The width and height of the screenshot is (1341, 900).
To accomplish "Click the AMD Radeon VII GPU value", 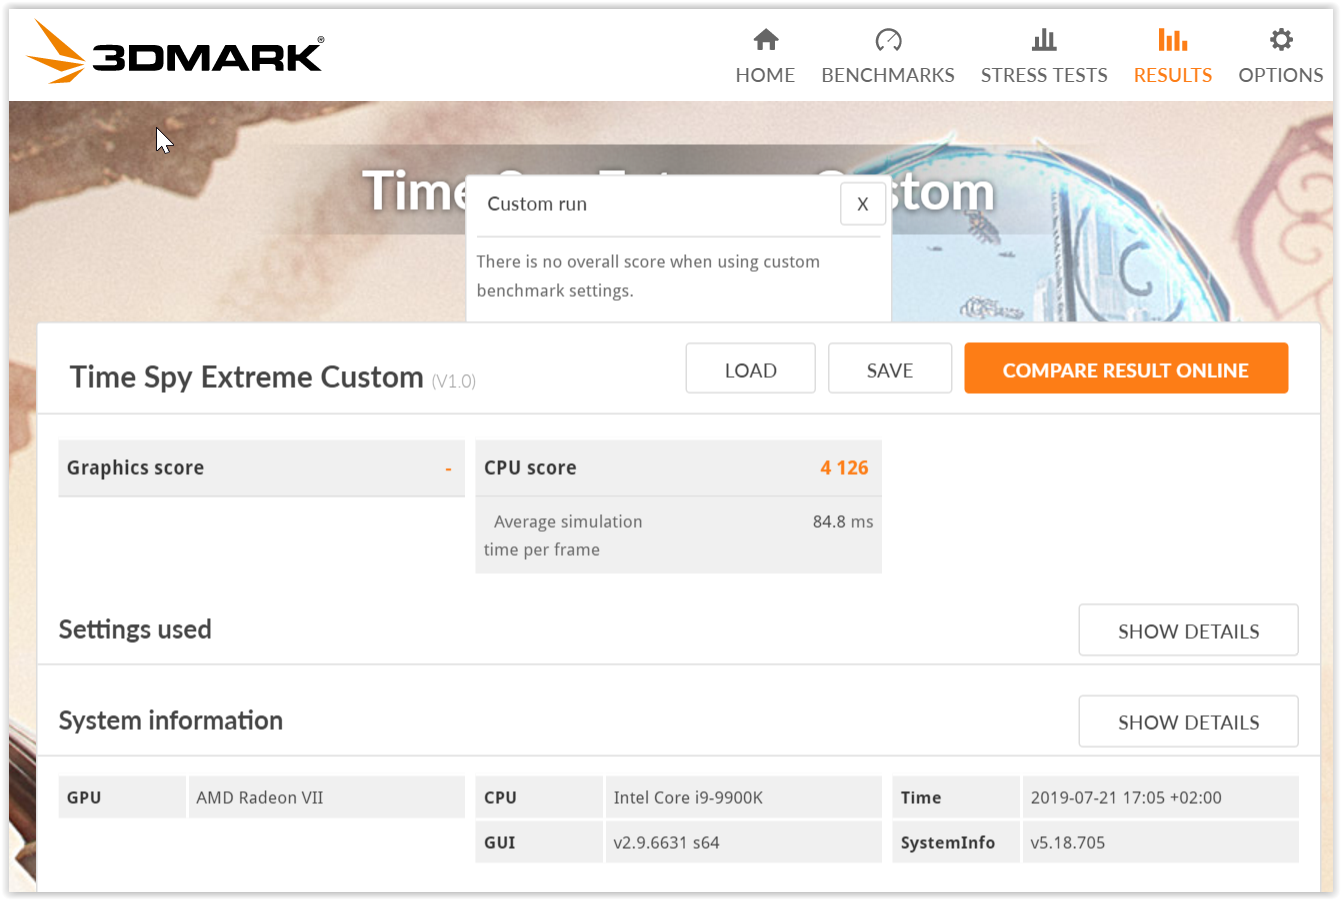I will coord(260,798).
